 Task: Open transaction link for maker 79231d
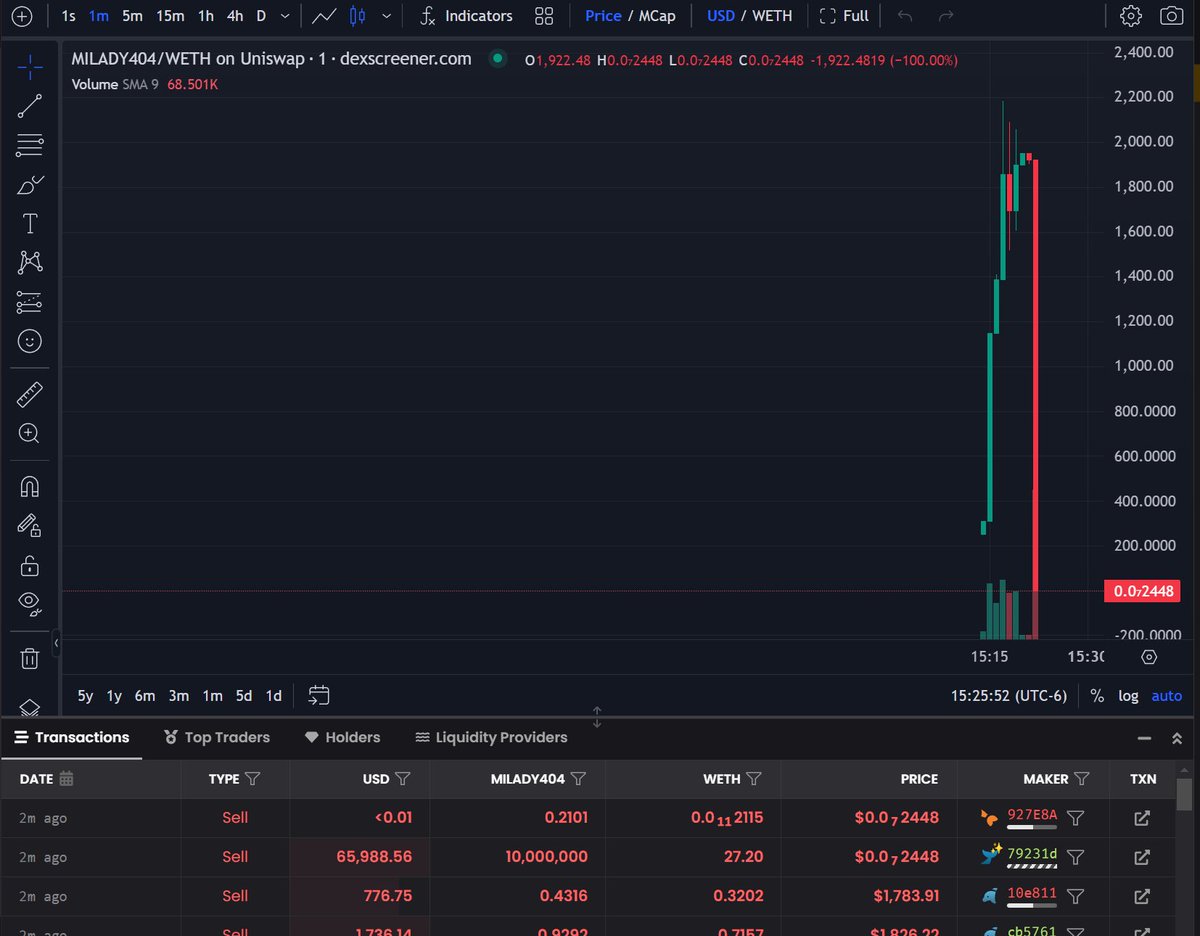(x=1141, y=857)
